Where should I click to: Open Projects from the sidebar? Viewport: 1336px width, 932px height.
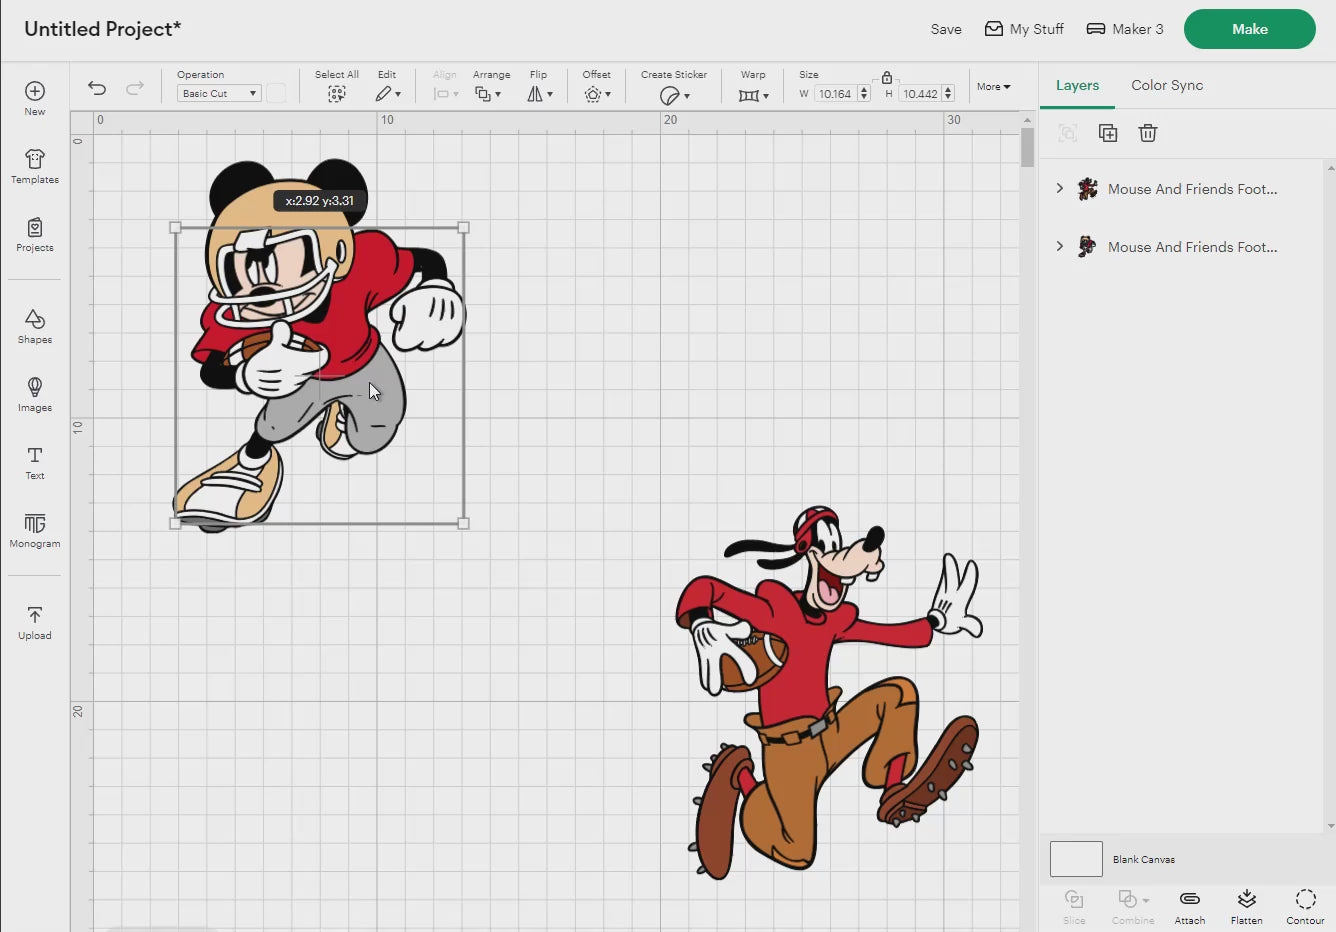tap(35, 234)
